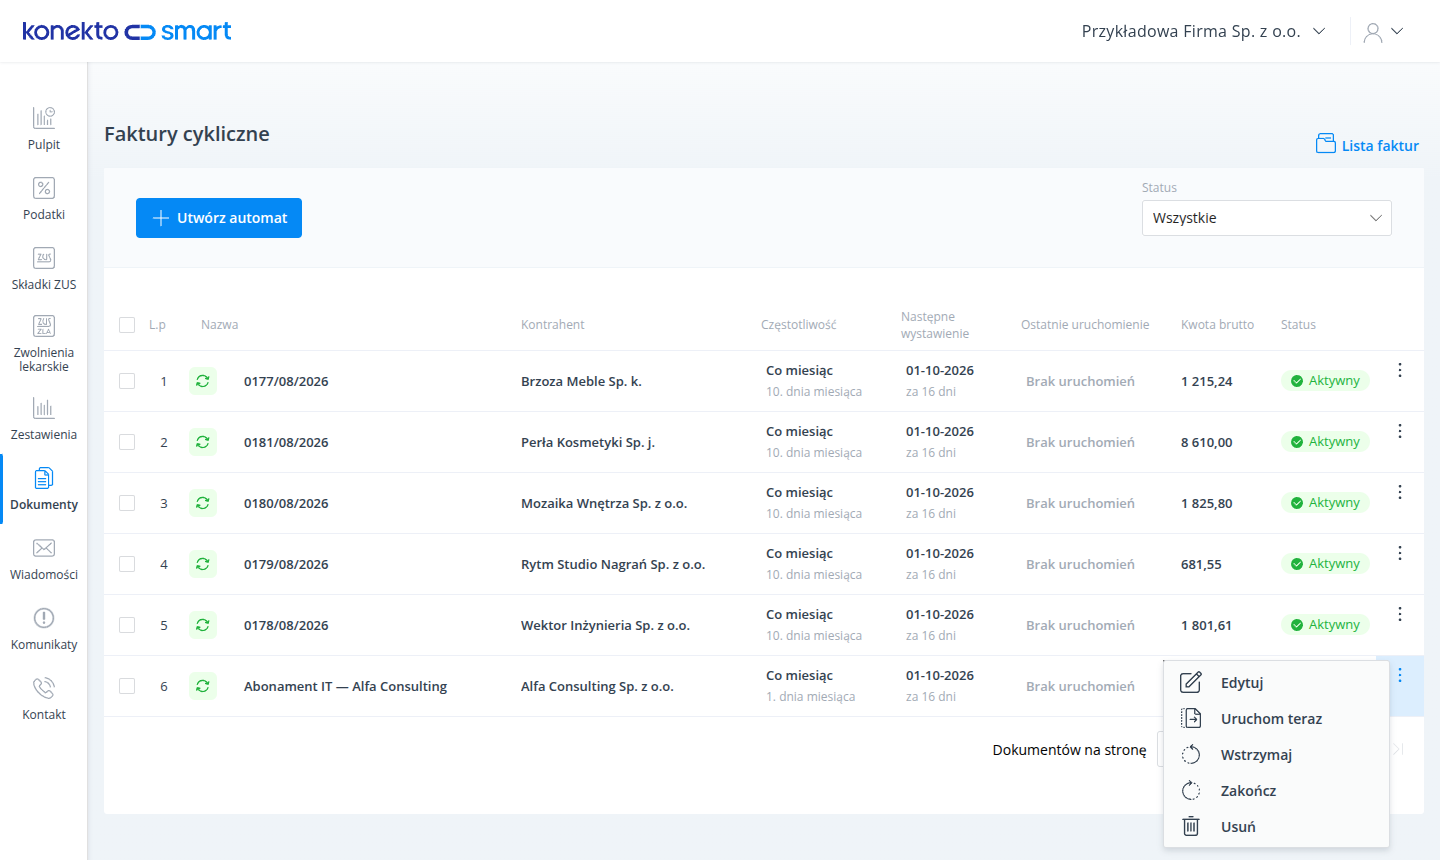Viewport: 1440px width, 860px height.
Task: Click recurring icon for 0177/08/2026
Action: tap(203, 381)
